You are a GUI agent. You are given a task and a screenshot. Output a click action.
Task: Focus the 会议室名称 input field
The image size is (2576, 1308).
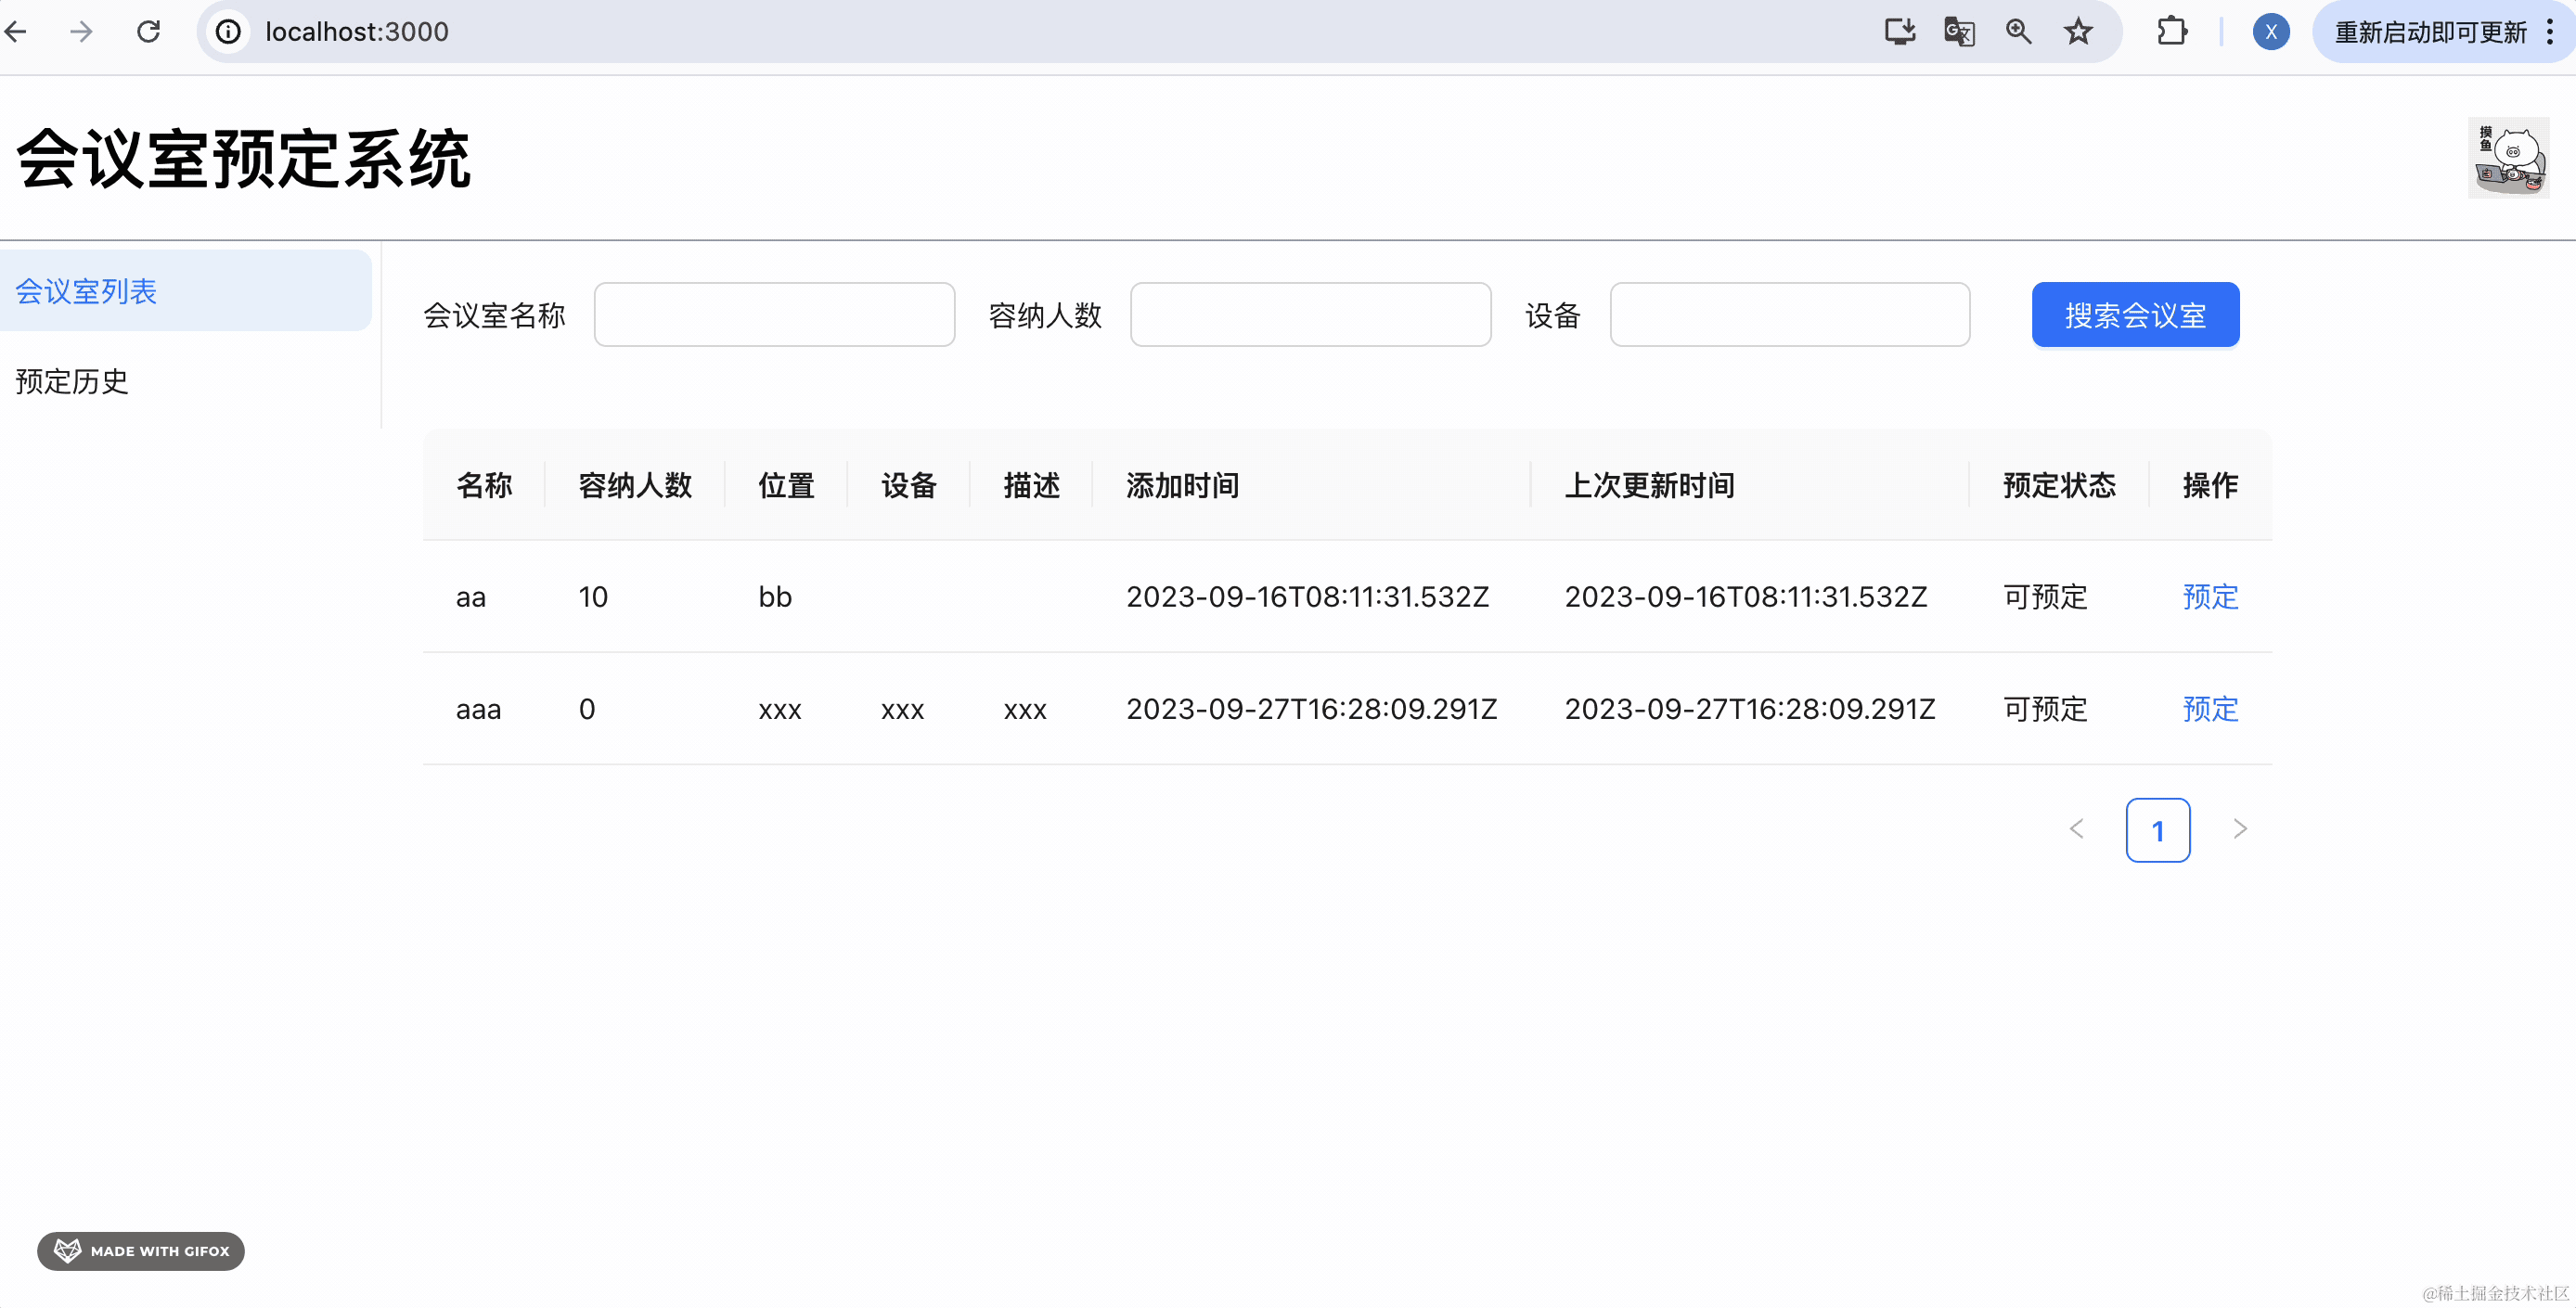774,315
